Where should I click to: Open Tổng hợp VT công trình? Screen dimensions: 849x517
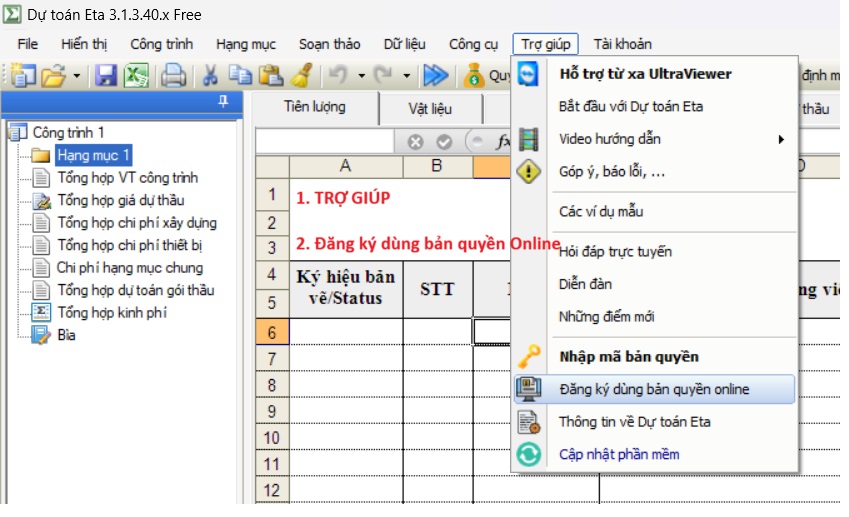(128, 178)
